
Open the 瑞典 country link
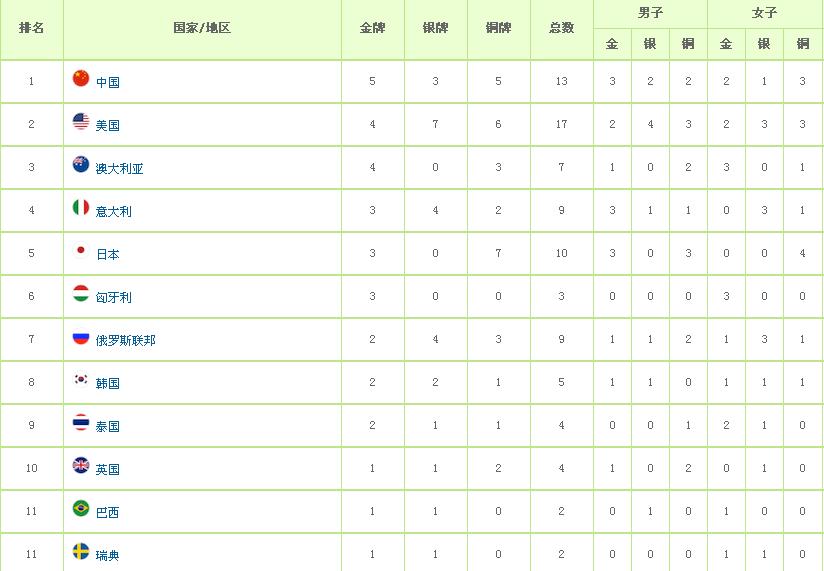[108, 555]
